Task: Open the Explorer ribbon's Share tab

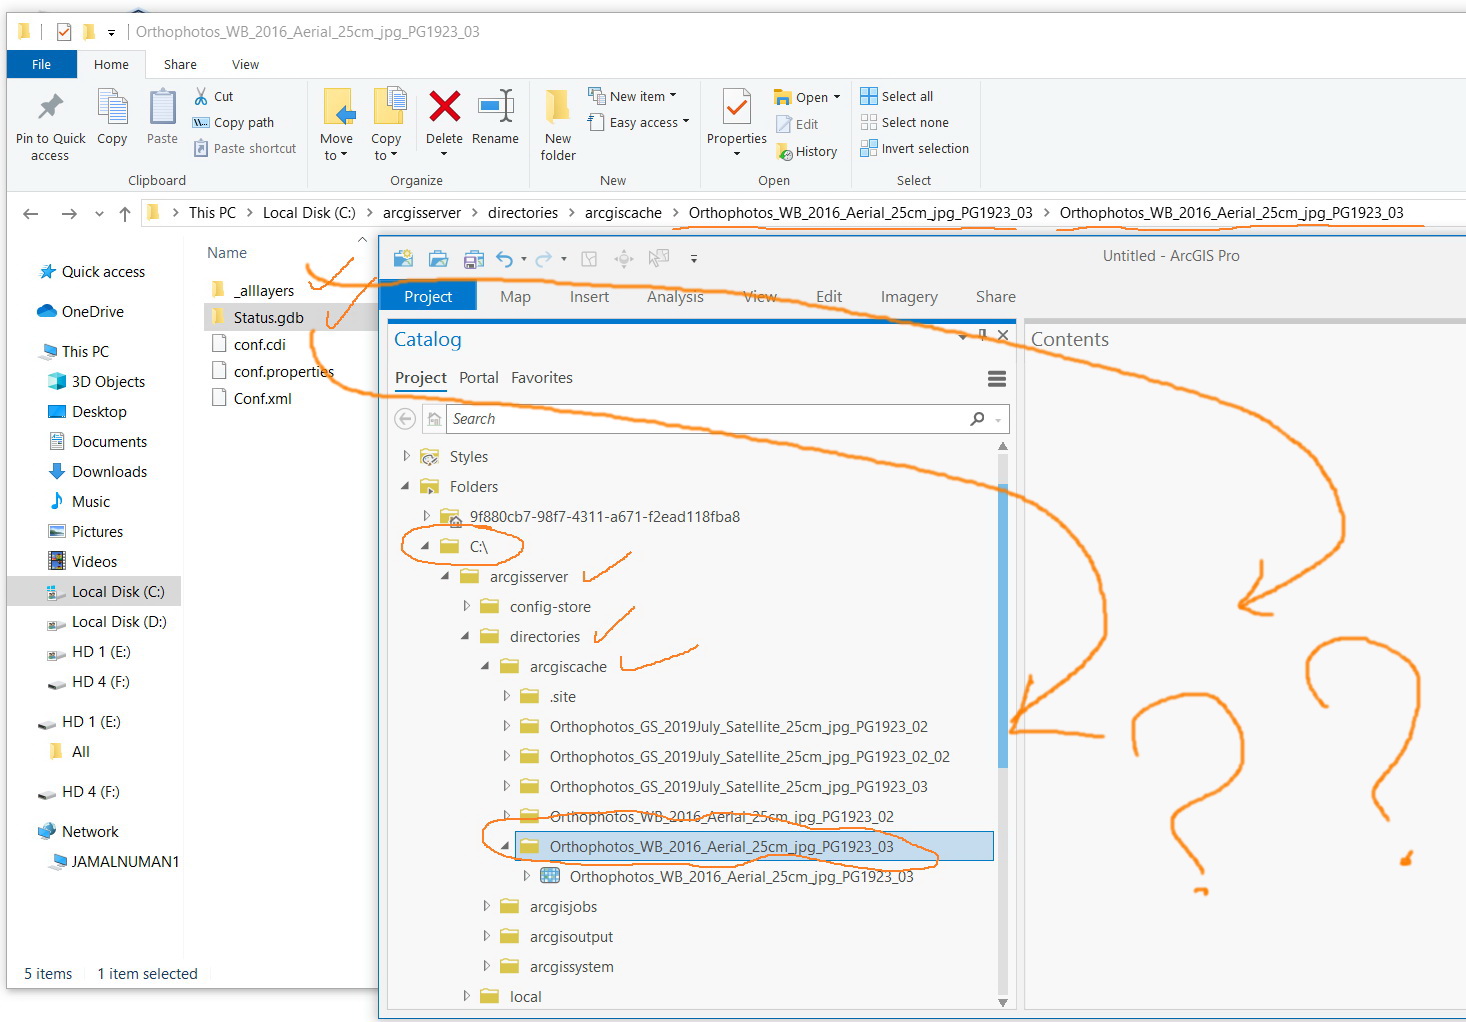Action: (x=180, y=65)
